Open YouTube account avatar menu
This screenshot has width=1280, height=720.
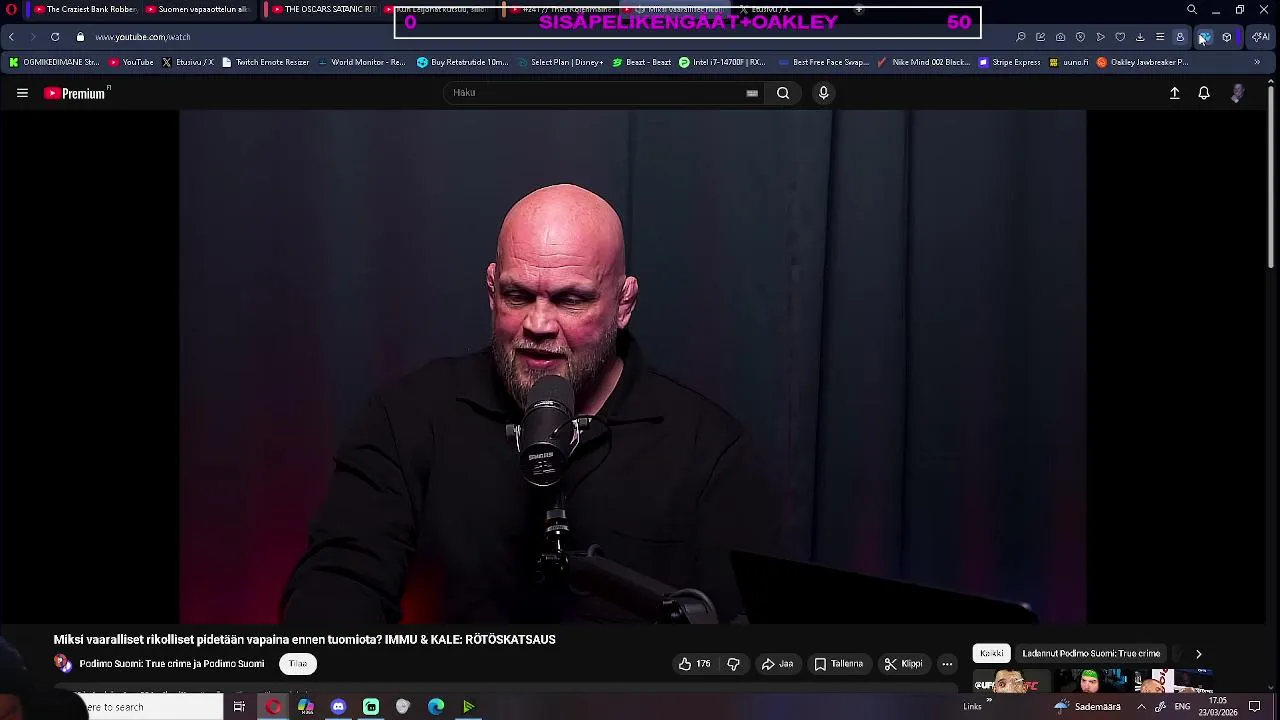1238,93
